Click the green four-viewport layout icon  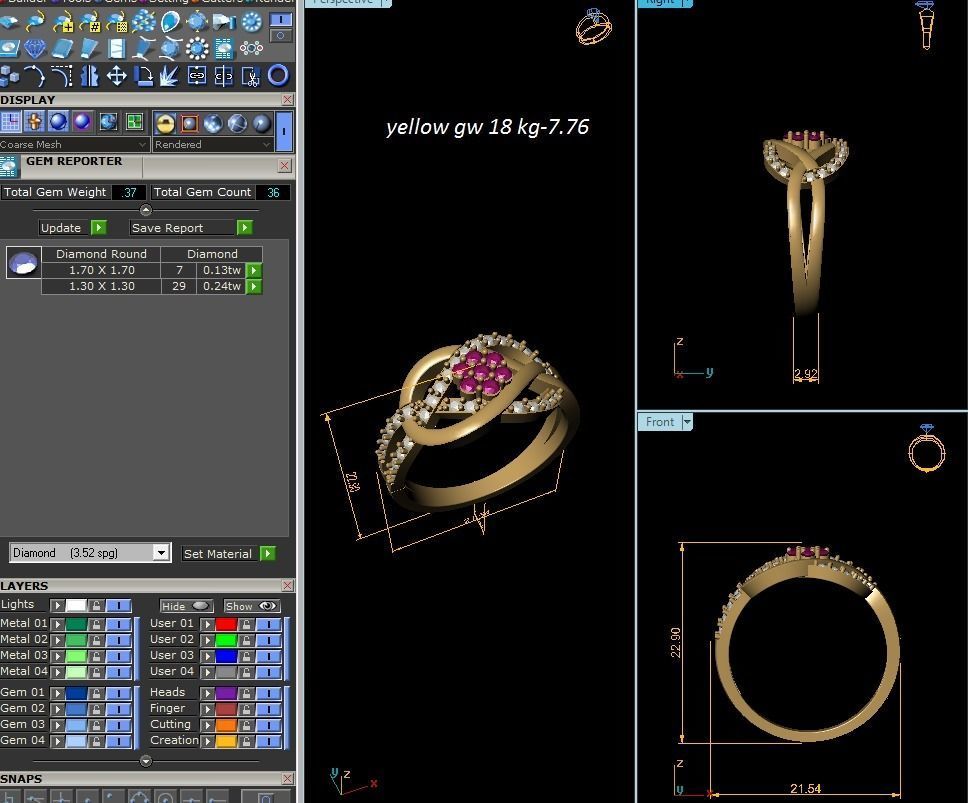(x=134, y=122)
